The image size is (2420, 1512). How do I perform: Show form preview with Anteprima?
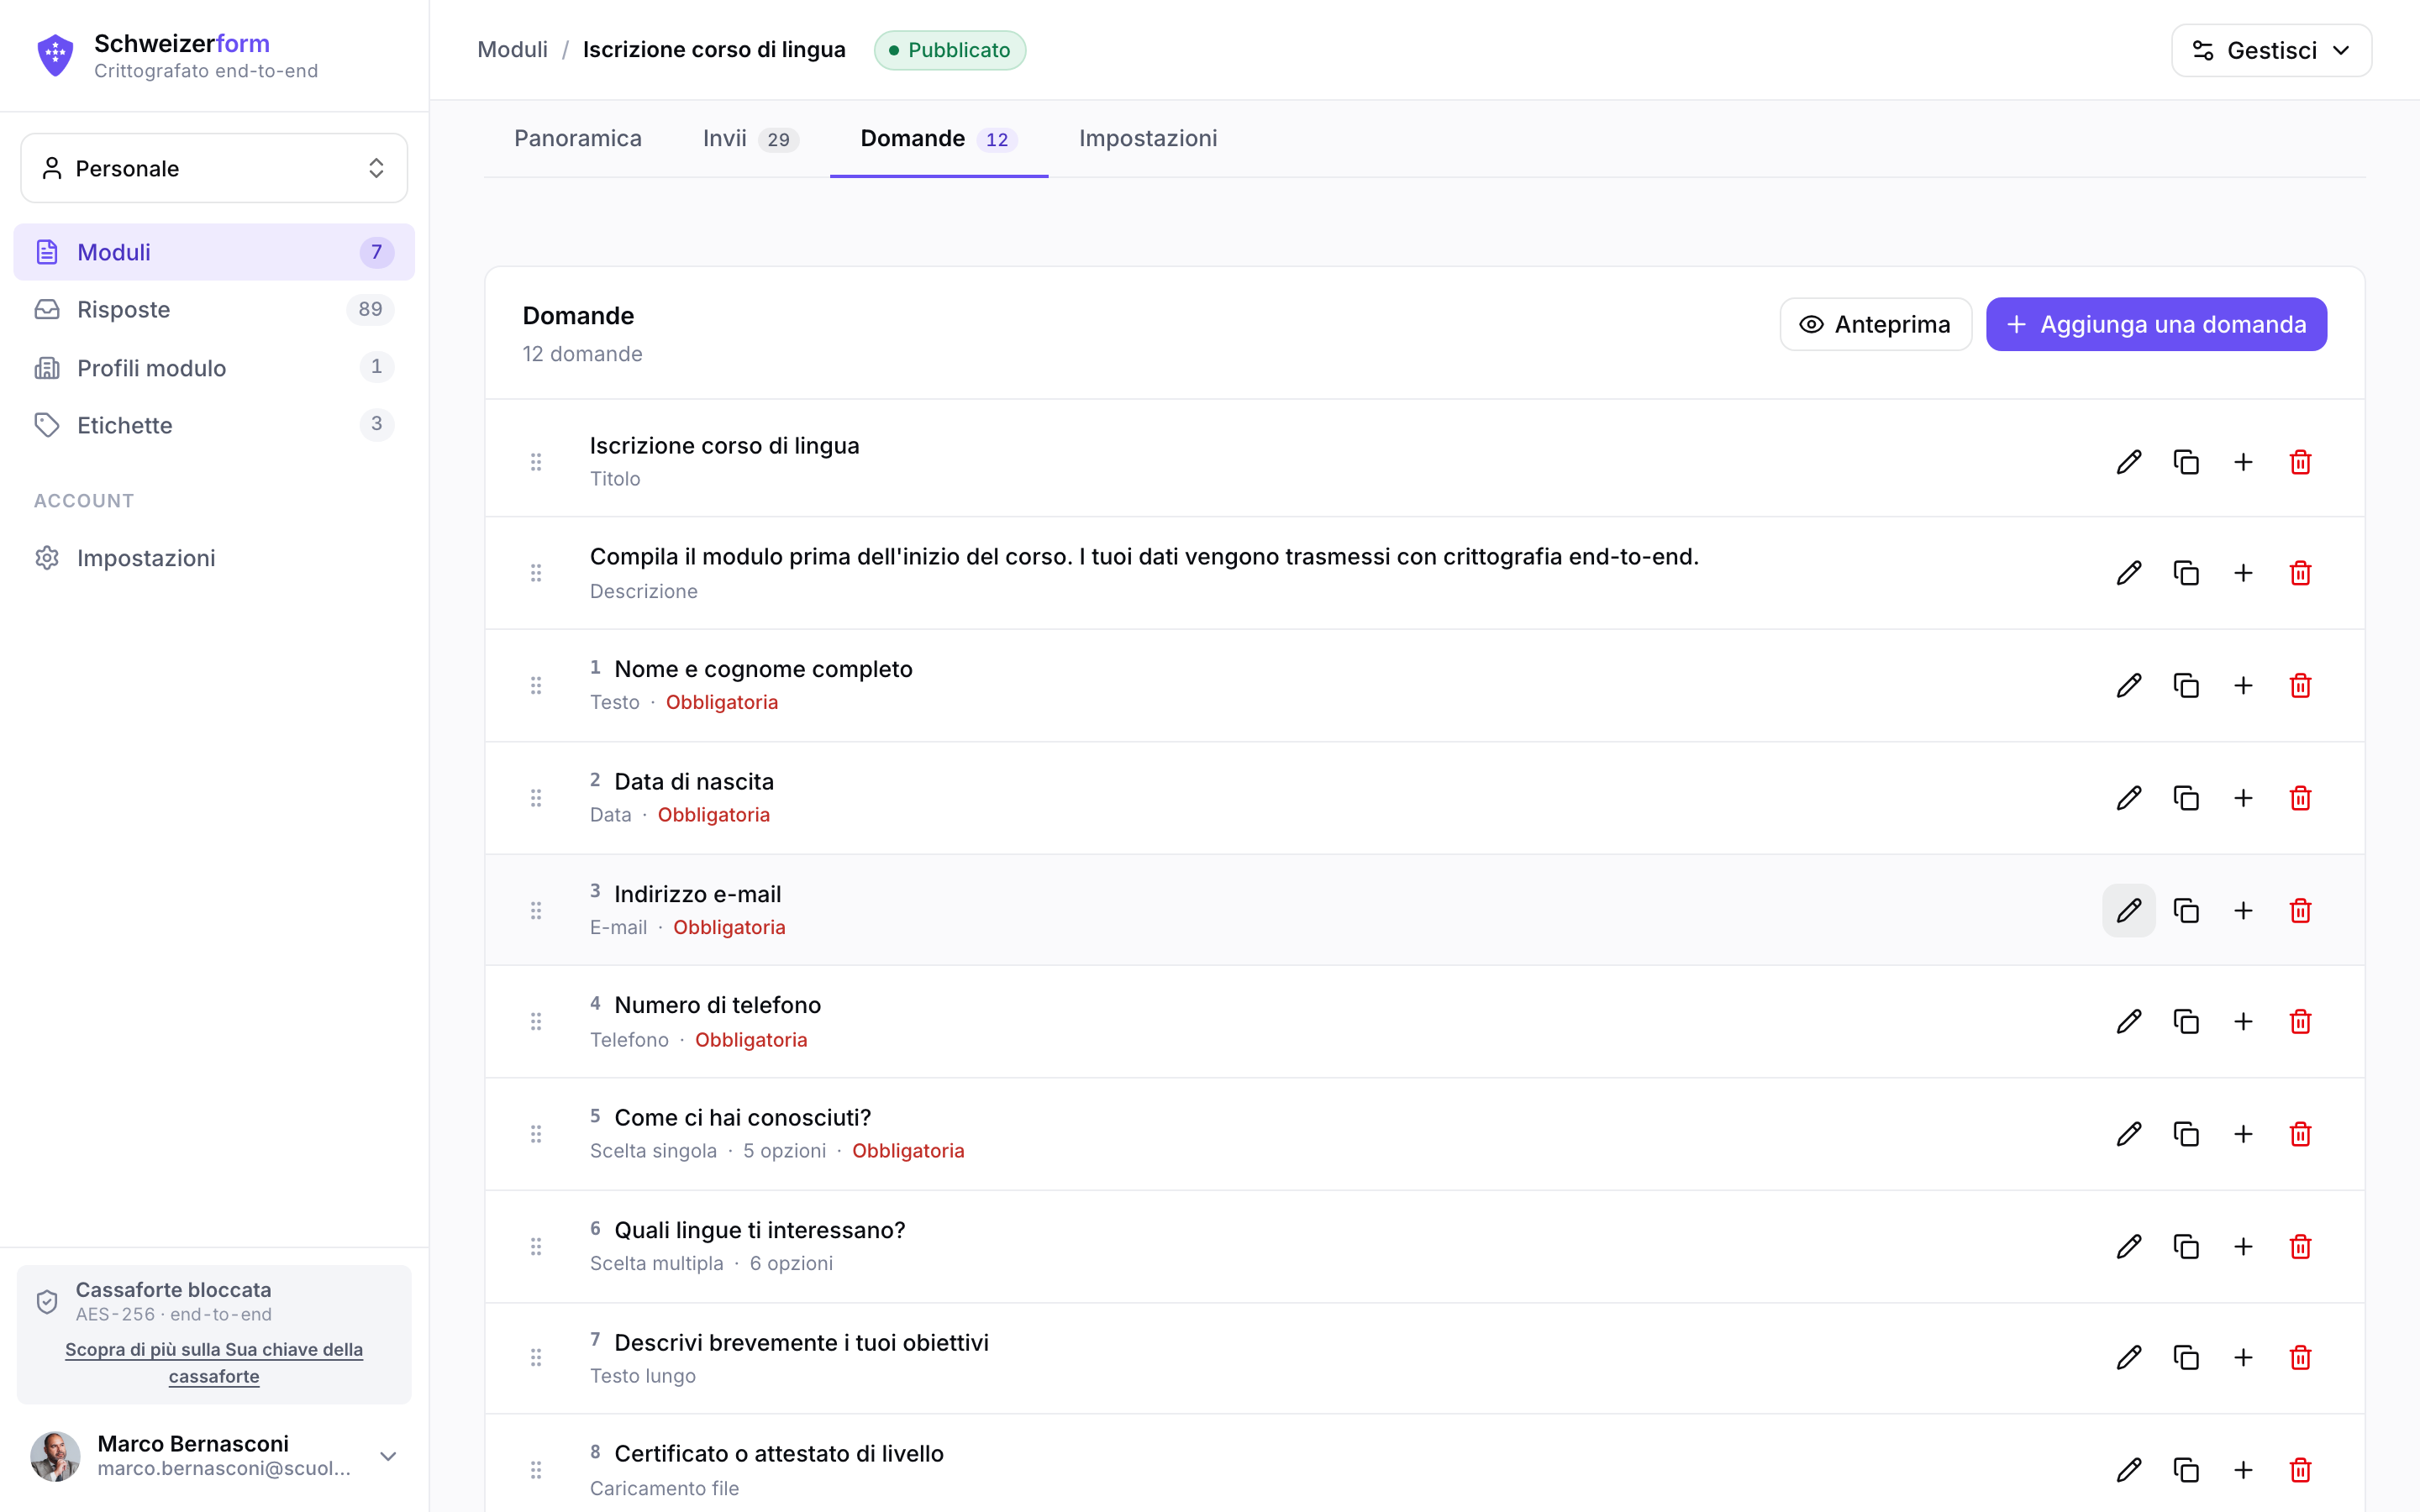pyautogui.click(x=1875, y=324)
